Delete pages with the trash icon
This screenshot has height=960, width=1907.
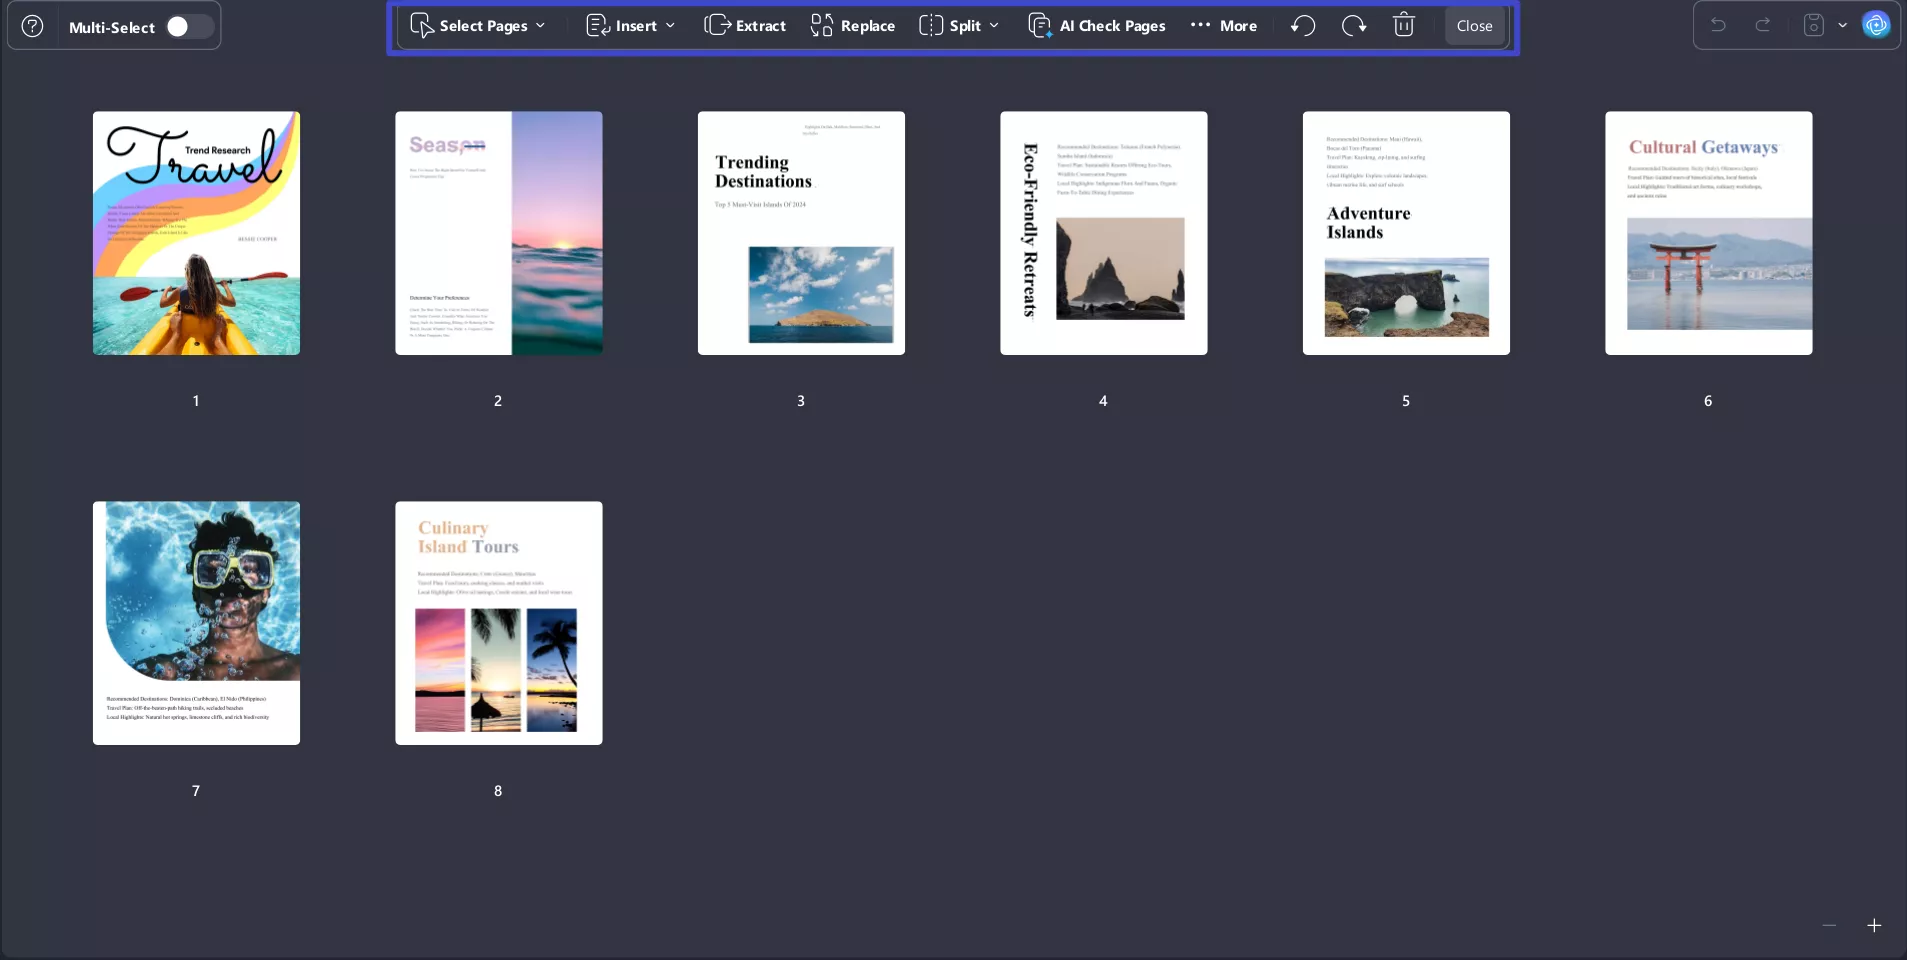[x=1404, y=26]
